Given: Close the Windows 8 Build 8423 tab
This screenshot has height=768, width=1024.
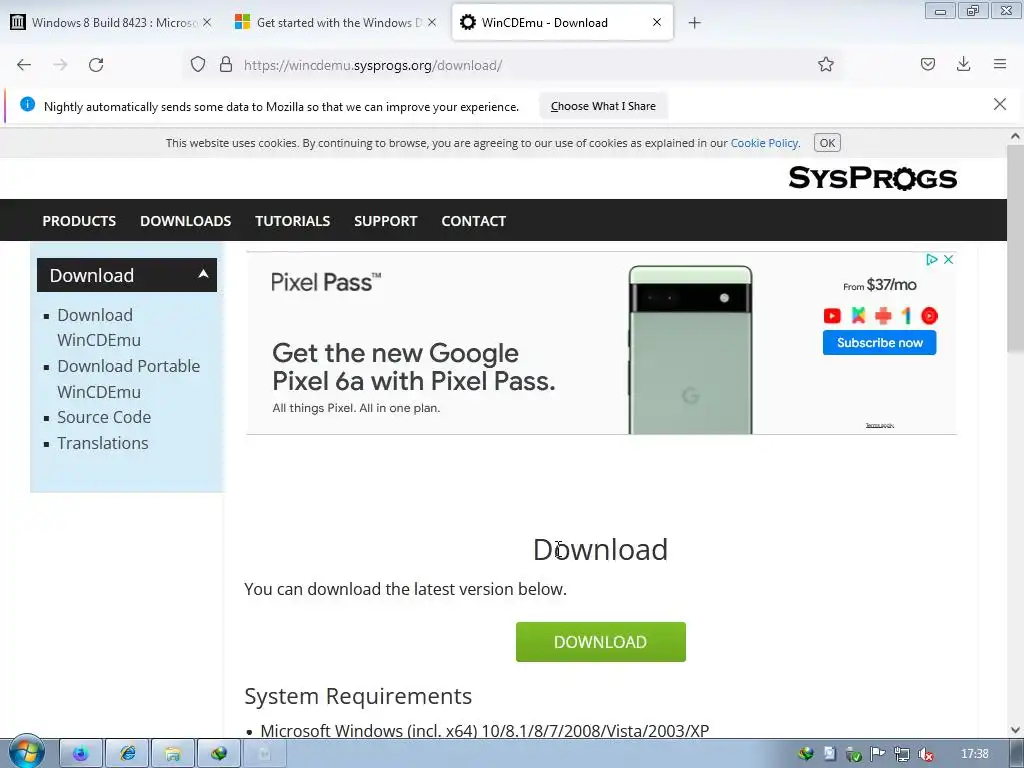Looking at the screenshot, I should (x=207, y=22).
